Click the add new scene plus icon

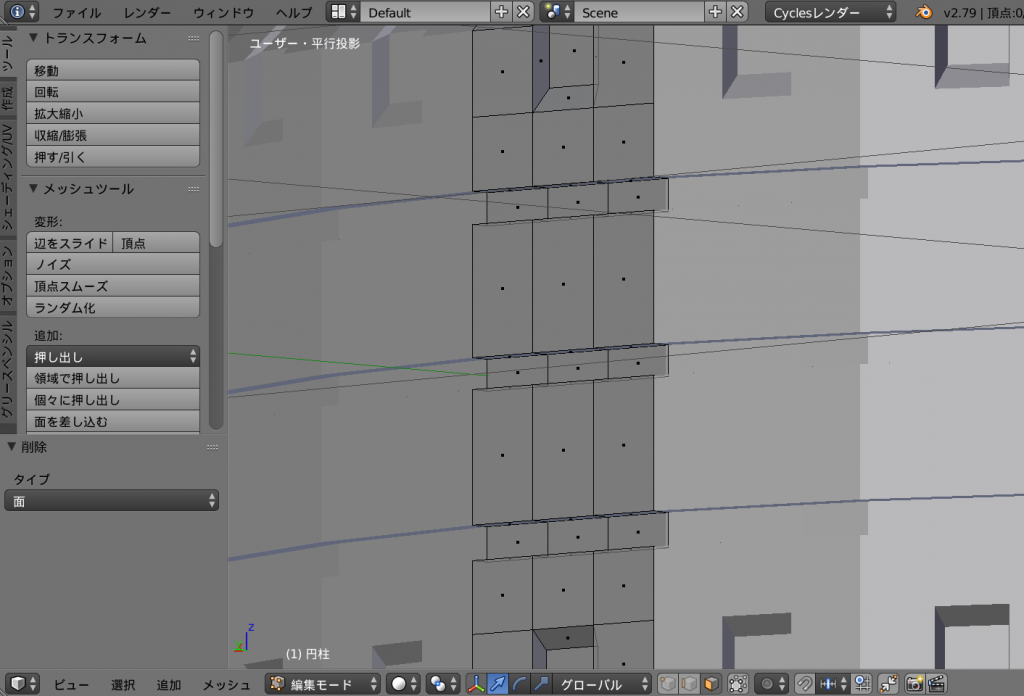click(716, 12)
